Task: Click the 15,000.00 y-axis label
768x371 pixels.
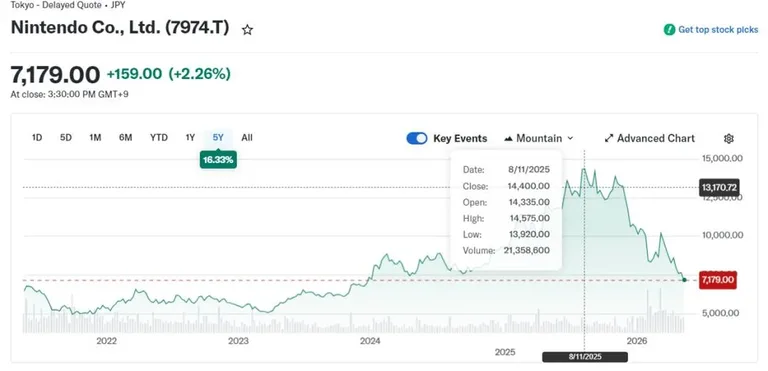Action: 722,158
